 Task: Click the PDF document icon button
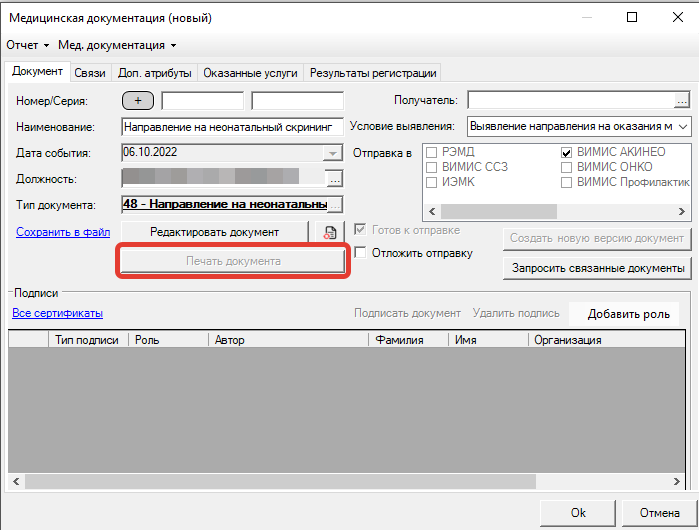click(x=329, y=232)
